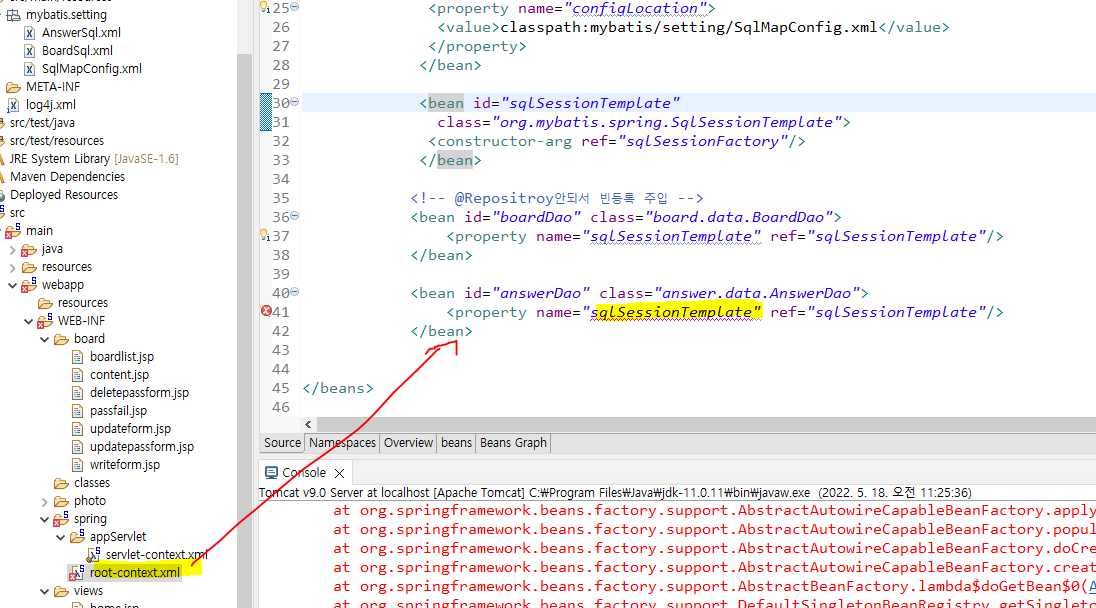The height and width of the screenshot is (608, 1096).
Task: Open deletepassform.jsp file
Action: click(139, 393)
